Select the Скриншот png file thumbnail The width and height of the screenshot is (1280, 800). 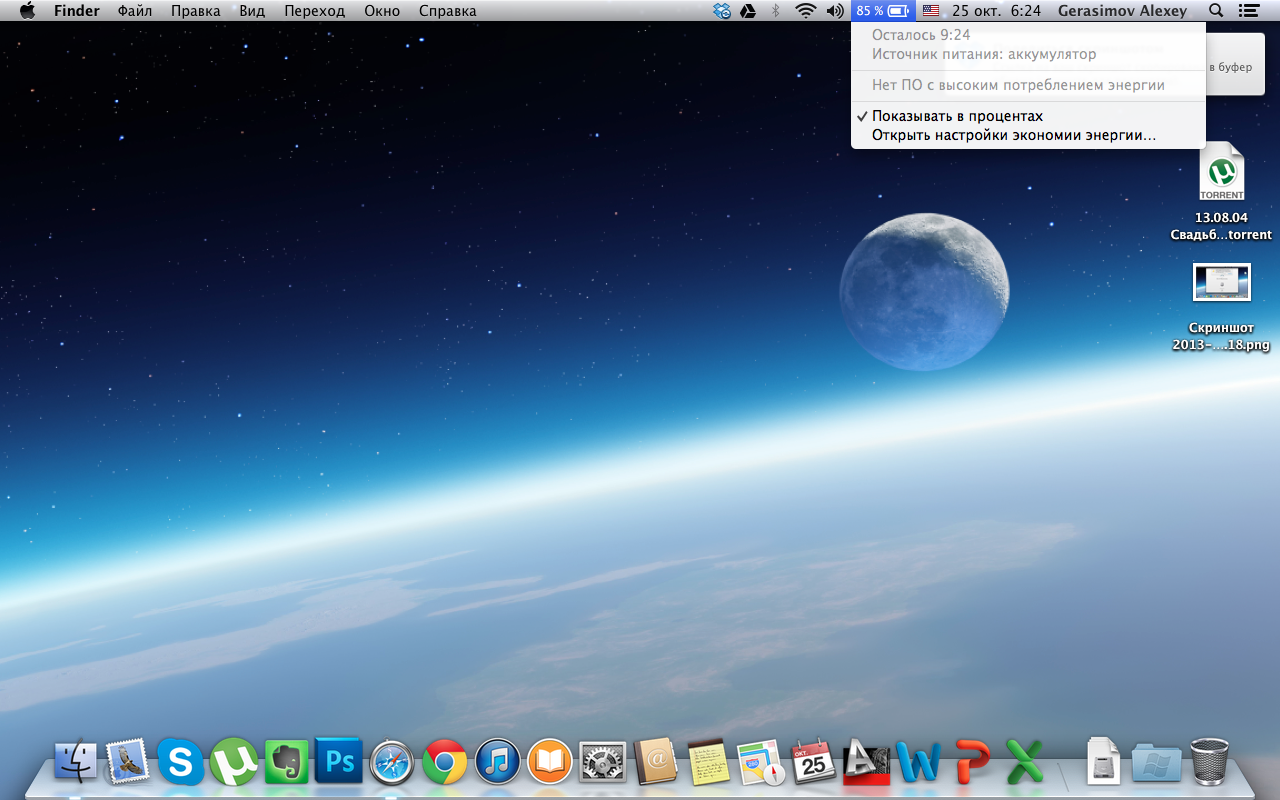pyautogui.click(x=1221, y=283)
